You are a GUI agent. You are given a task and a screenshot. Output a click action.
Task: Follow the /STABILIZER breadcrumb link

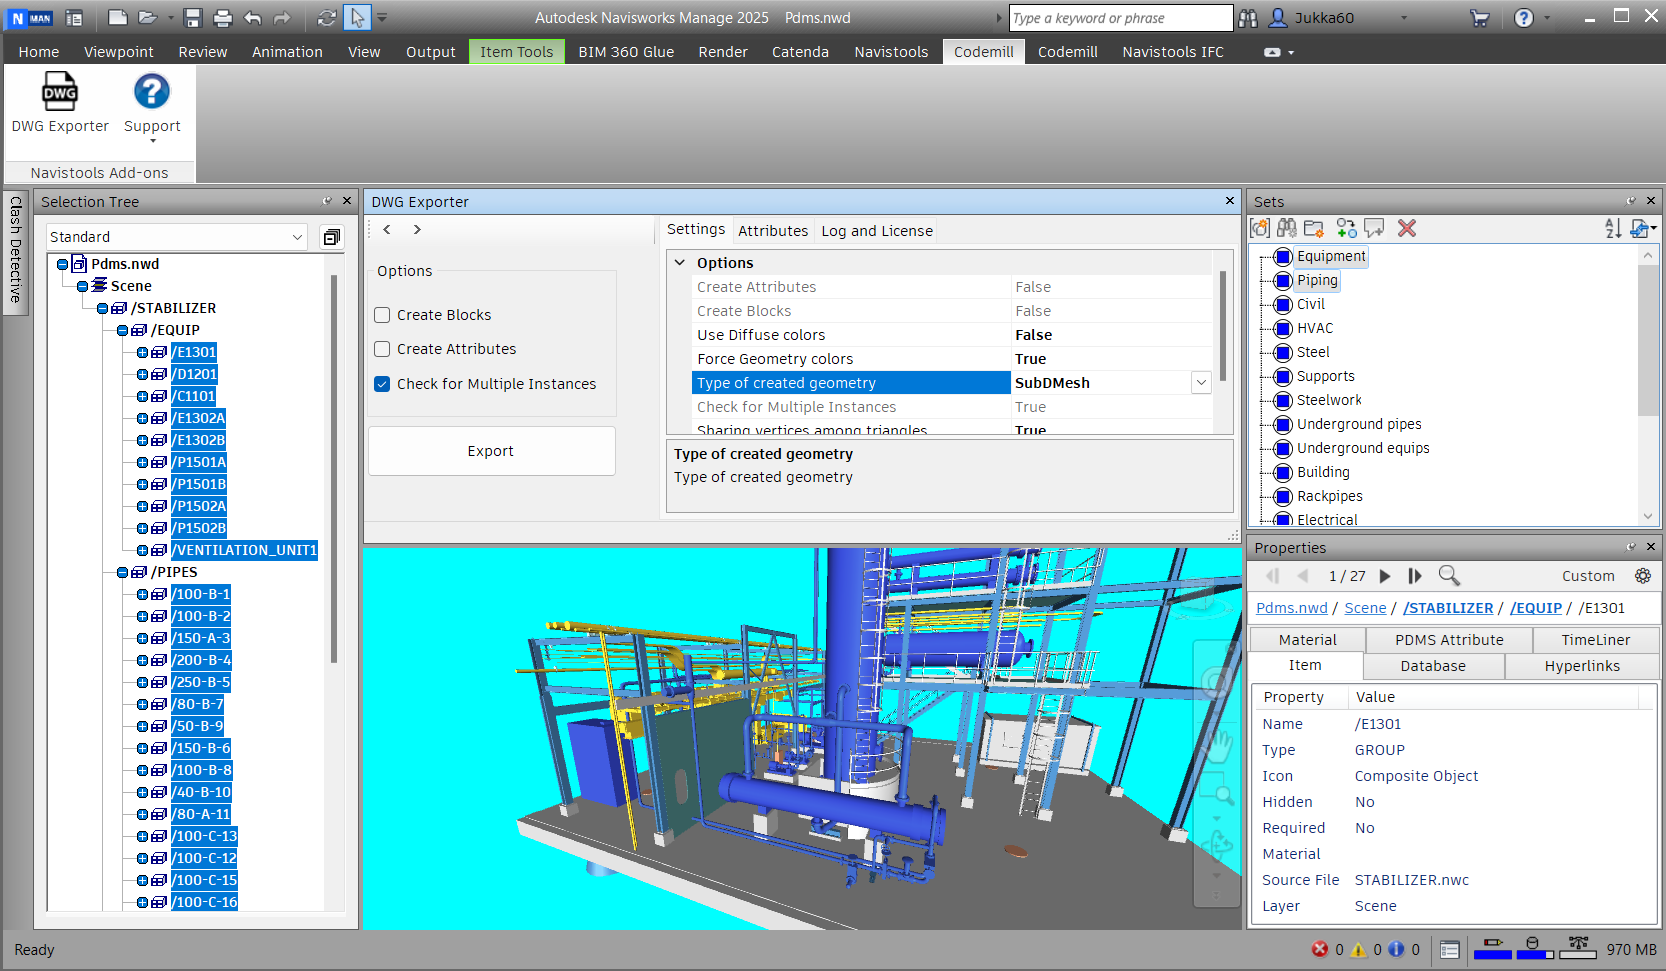point(1447,608)
